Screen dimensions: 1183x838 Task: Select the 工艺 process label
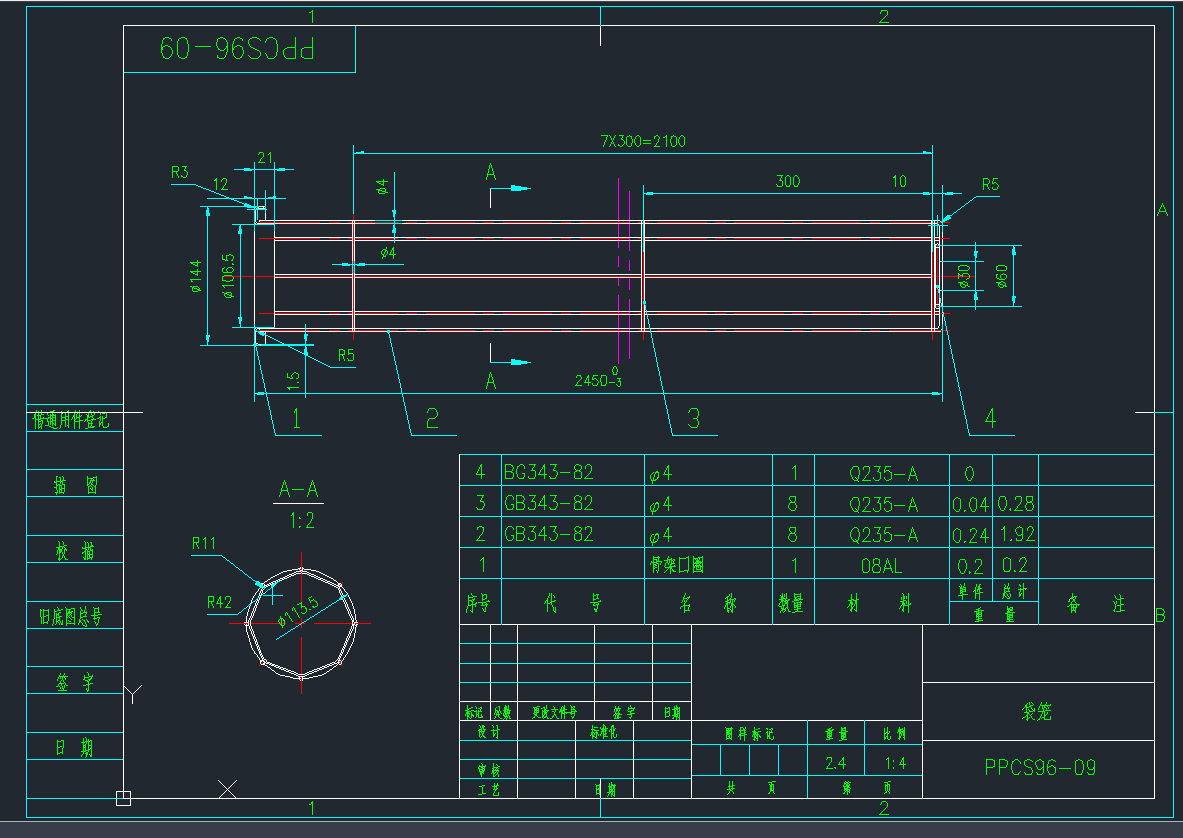[x=488, y=790]
